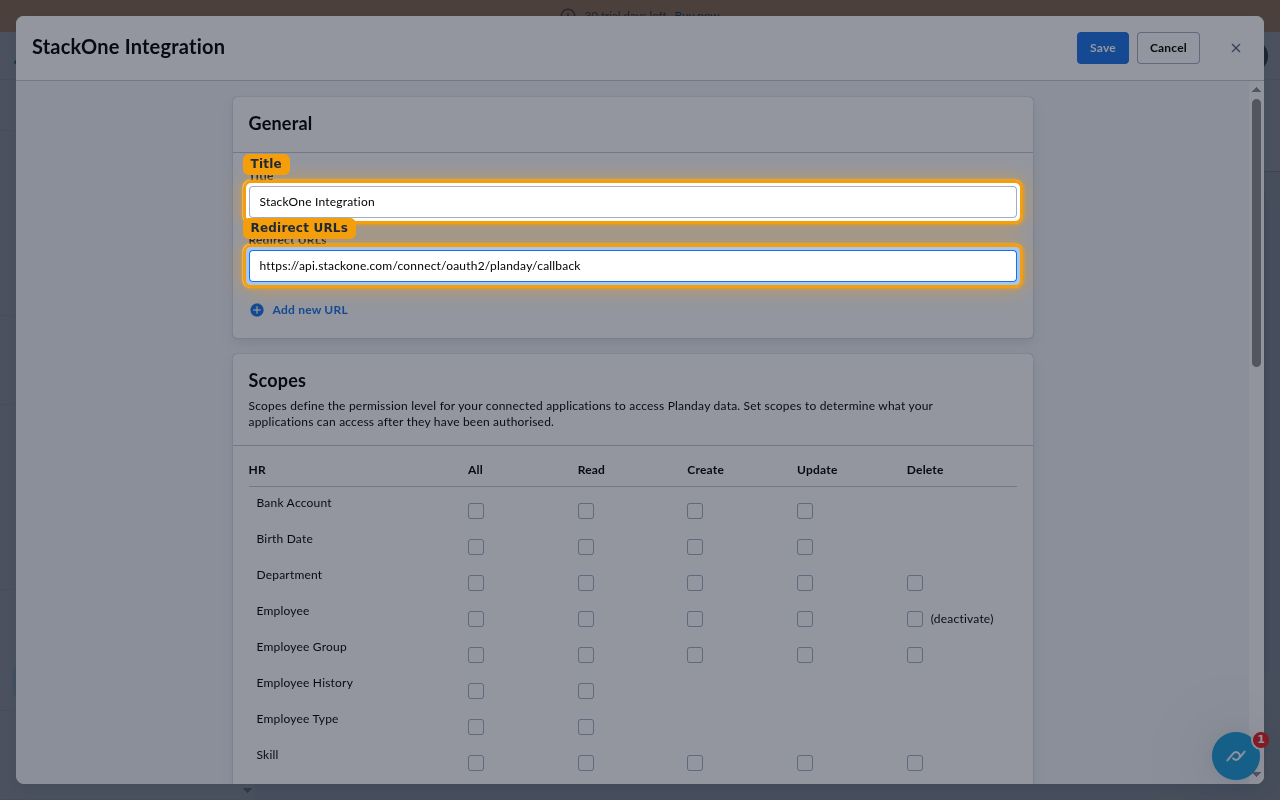
Task: Check Skill All checkbox
Action: (x=476, y=763)
